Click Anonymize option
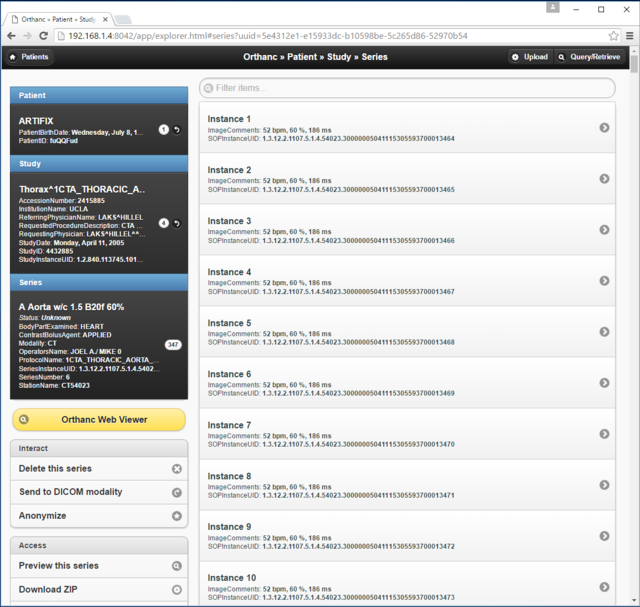 [x=98, y=516]
